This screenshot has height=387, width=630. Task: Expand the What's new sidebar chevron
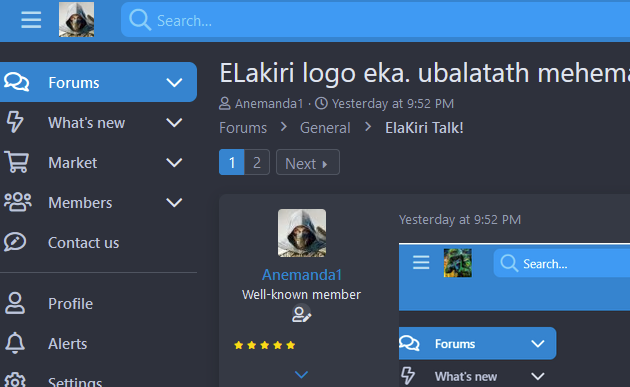(x=174, y=123)
